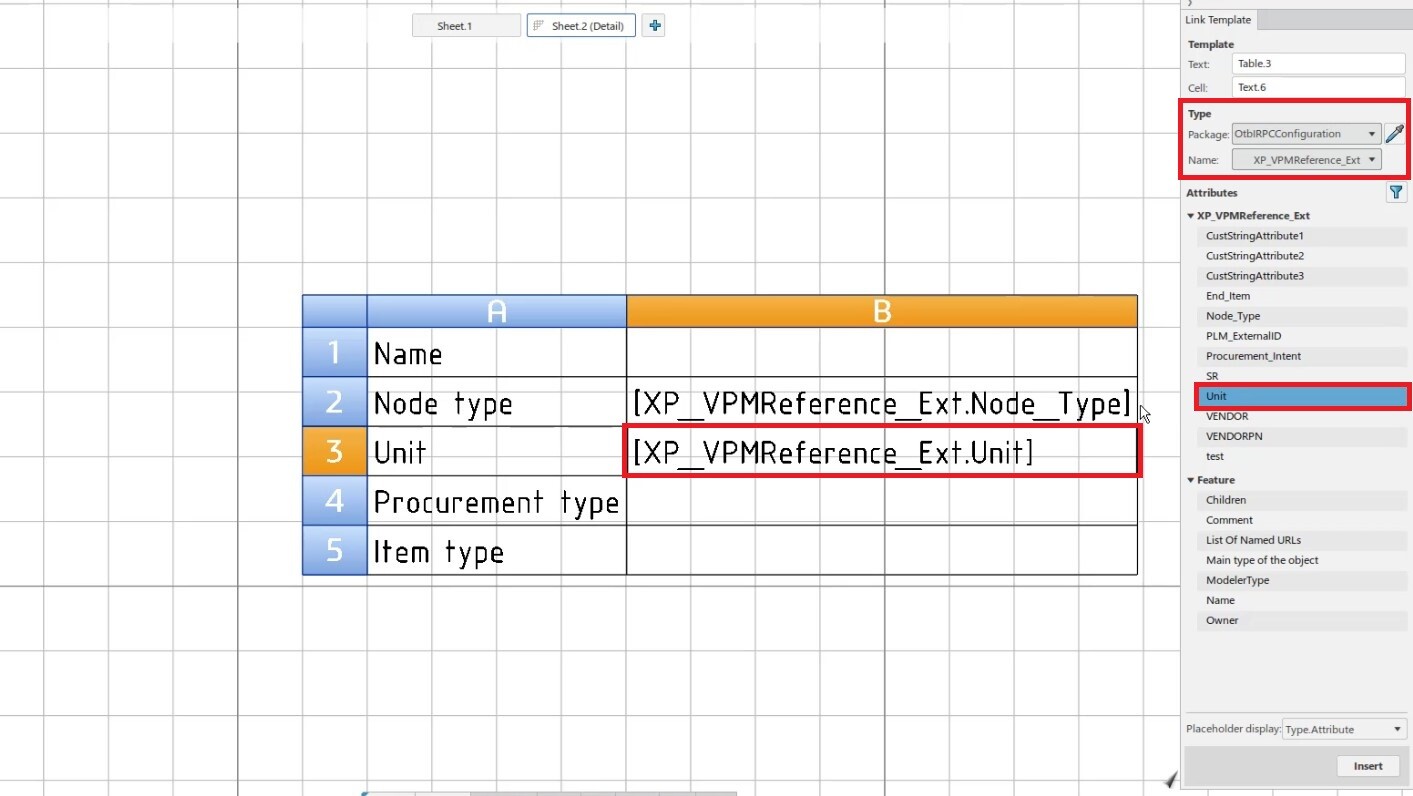Image resolution: width=1413 pixels, height=796 pixels.
Task: Click the attributes filter funnel icon
Action: pyautogui.click(x=1396, y=193)
